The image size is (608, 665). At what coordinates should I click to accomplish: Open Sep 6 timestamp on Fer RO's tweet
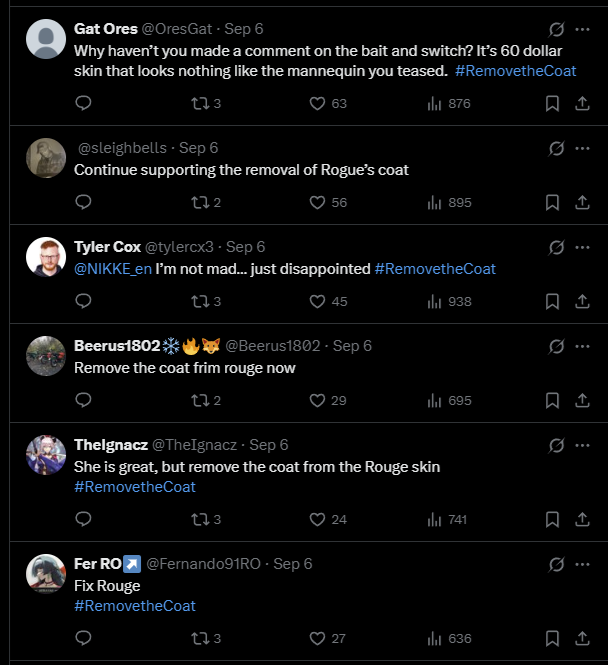tap(292, 564)
